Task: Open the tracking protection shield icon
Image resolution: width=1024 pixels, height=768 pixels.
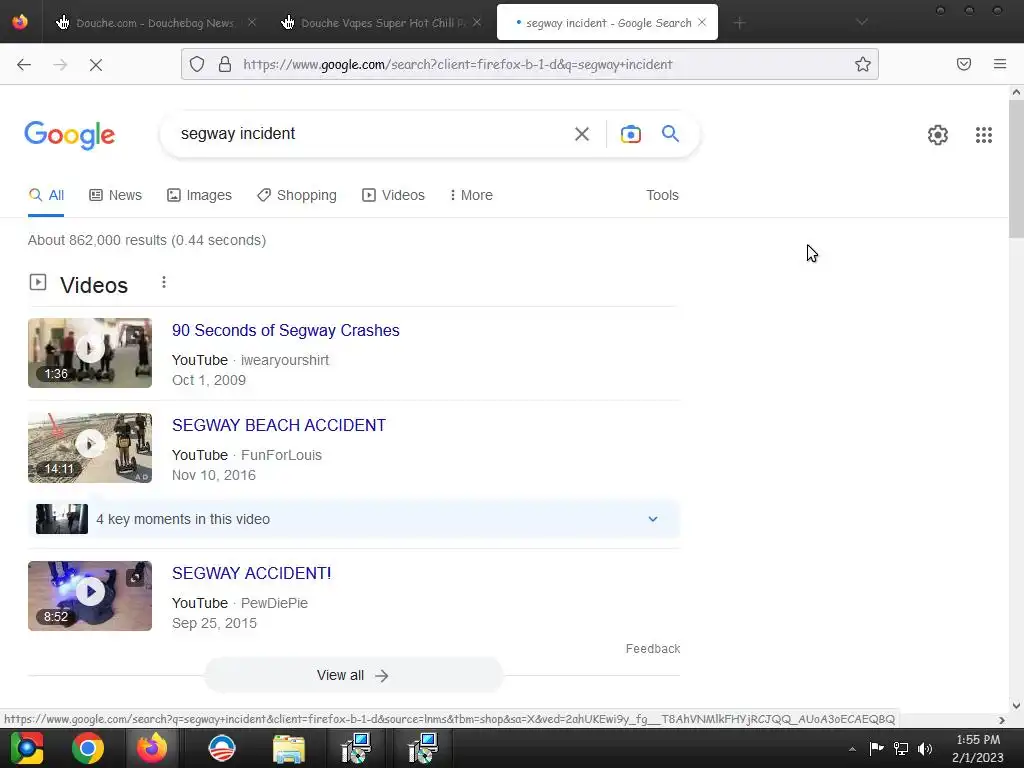Action: click(197, 64)
